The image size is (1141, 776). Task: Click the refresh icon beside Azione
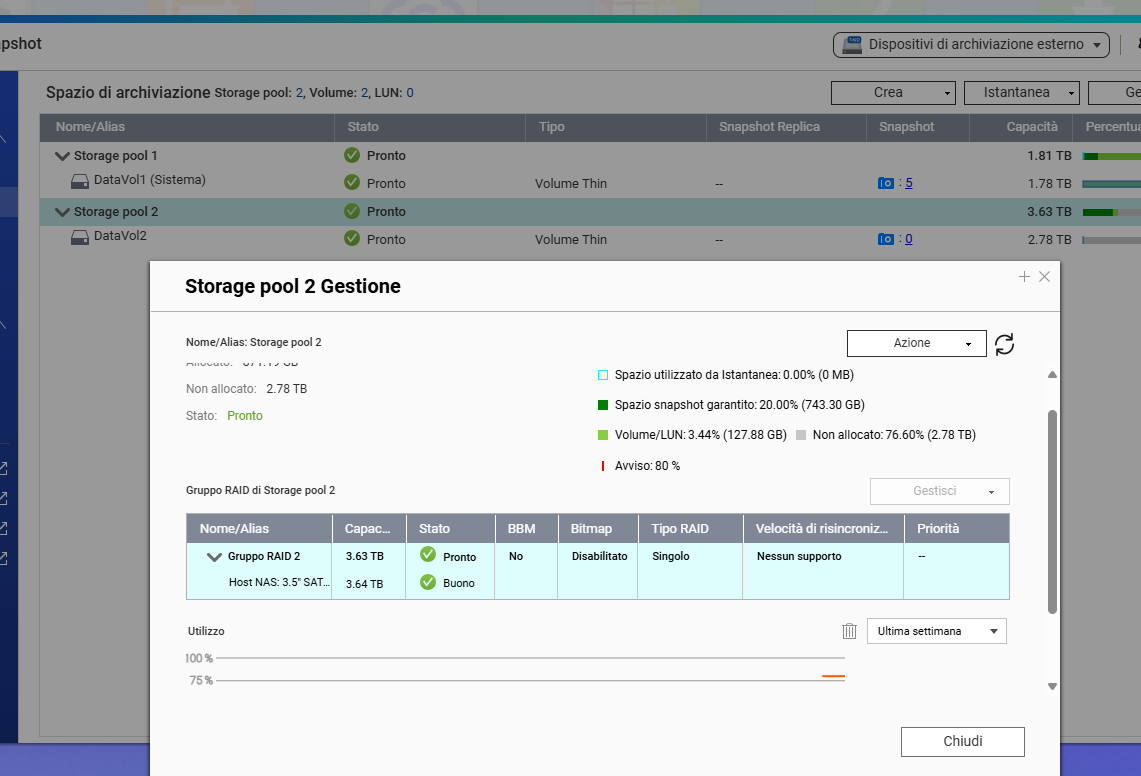[x=1005, y=344]
